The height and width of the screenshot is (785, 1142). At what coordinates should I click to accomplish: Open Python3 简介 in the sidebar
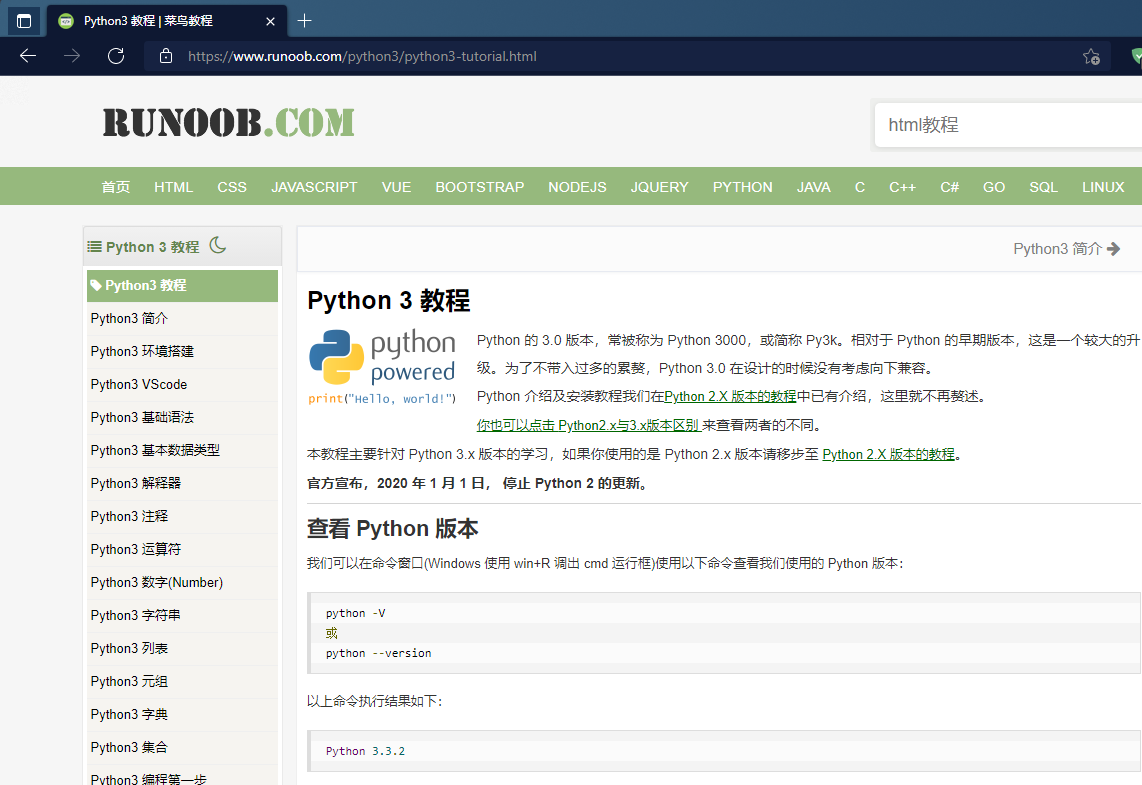pos(182,318)
